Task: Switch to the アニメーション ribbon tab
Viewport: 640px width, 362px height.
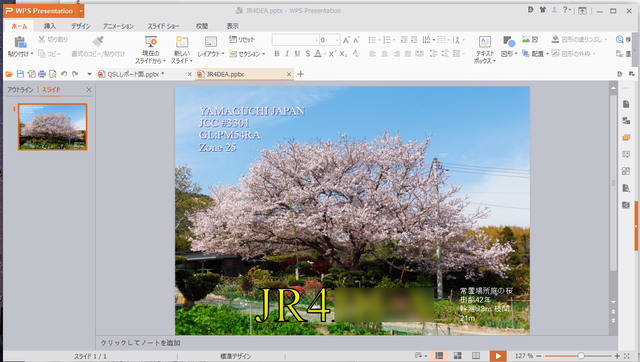Action: (x=118, y=26)
